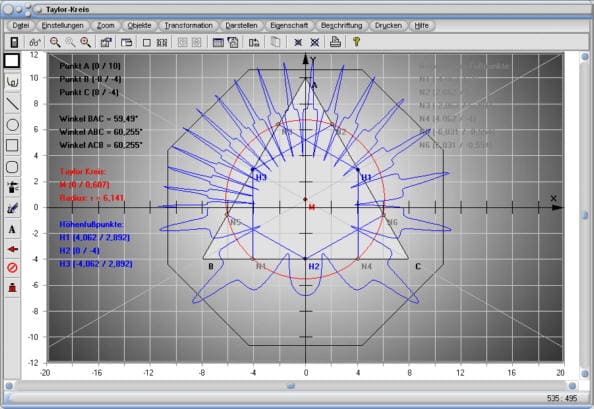Open the Datei menu
Screen dimensions: 594x409
point(21,25)
